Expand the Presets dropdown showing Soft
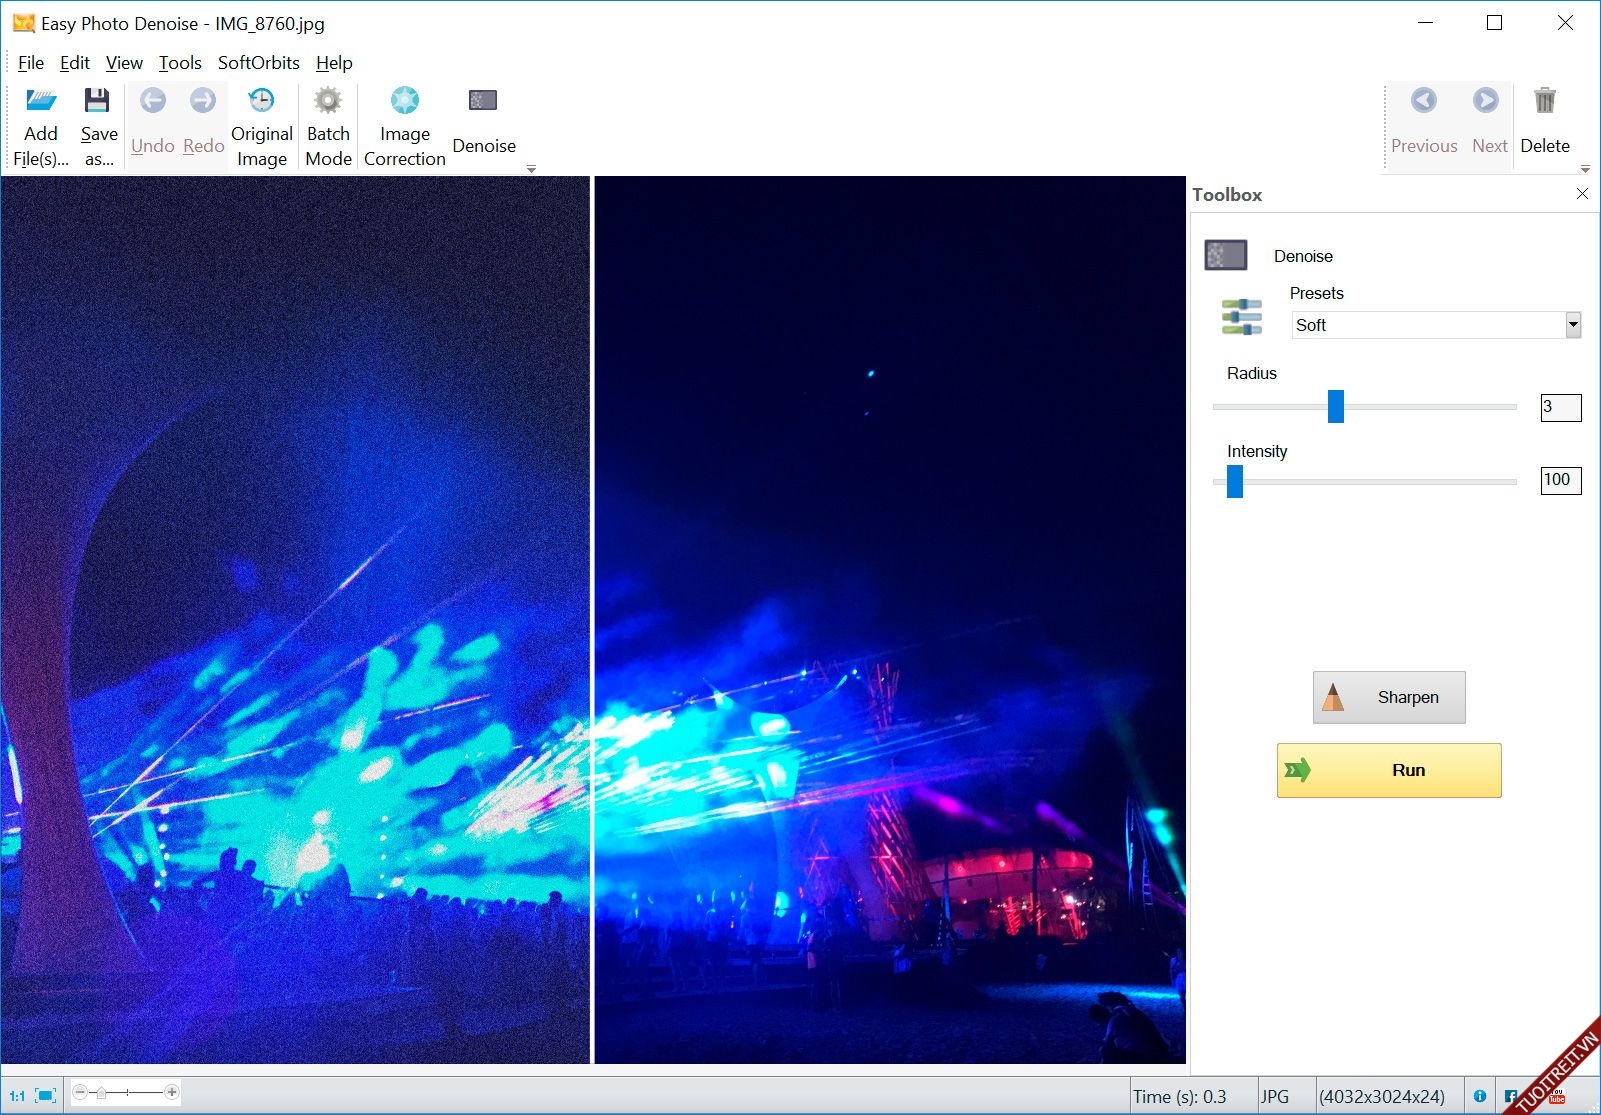Screen dimensions: 1601x1115 point(1572,324)
